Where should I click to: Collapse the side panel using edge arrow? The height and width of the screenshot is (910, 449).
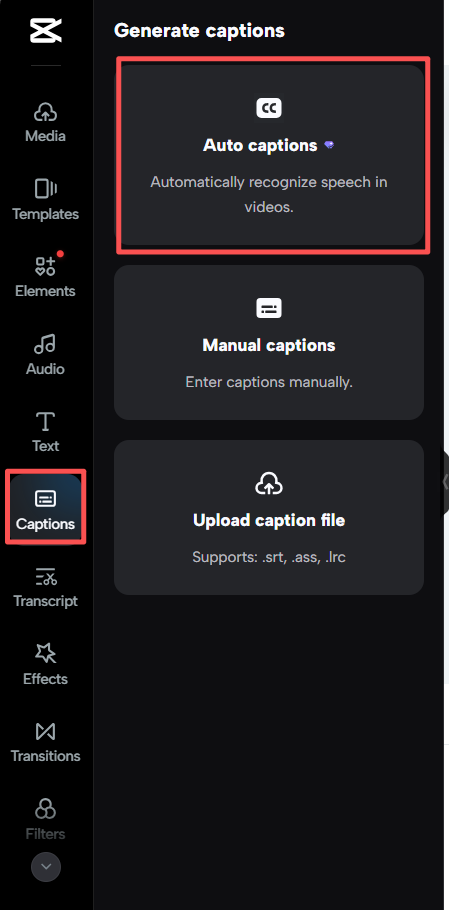click(444, 482)
